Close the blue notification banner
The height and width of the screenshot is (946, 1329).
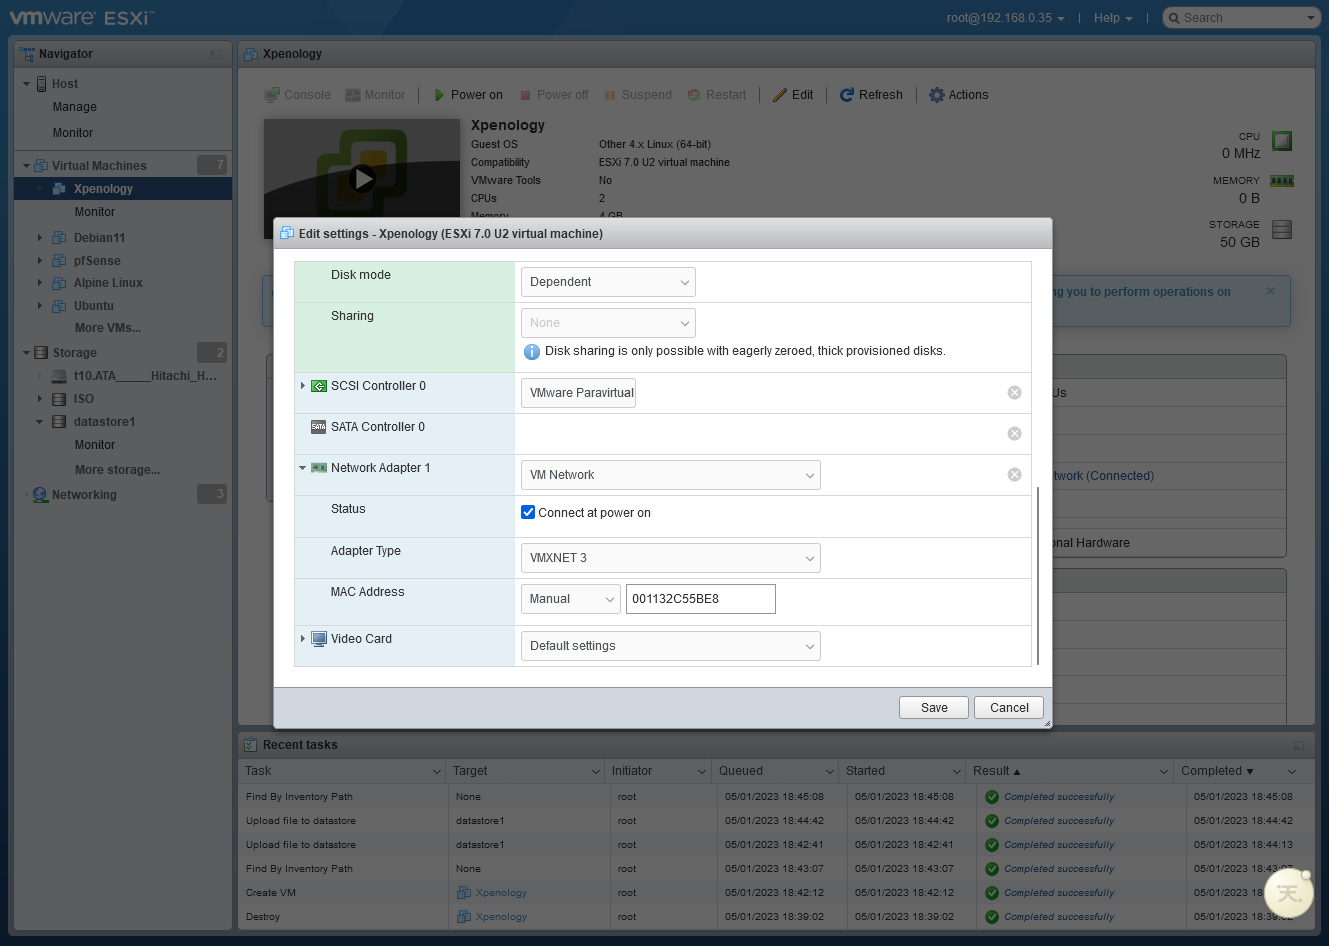point(1270,292)
